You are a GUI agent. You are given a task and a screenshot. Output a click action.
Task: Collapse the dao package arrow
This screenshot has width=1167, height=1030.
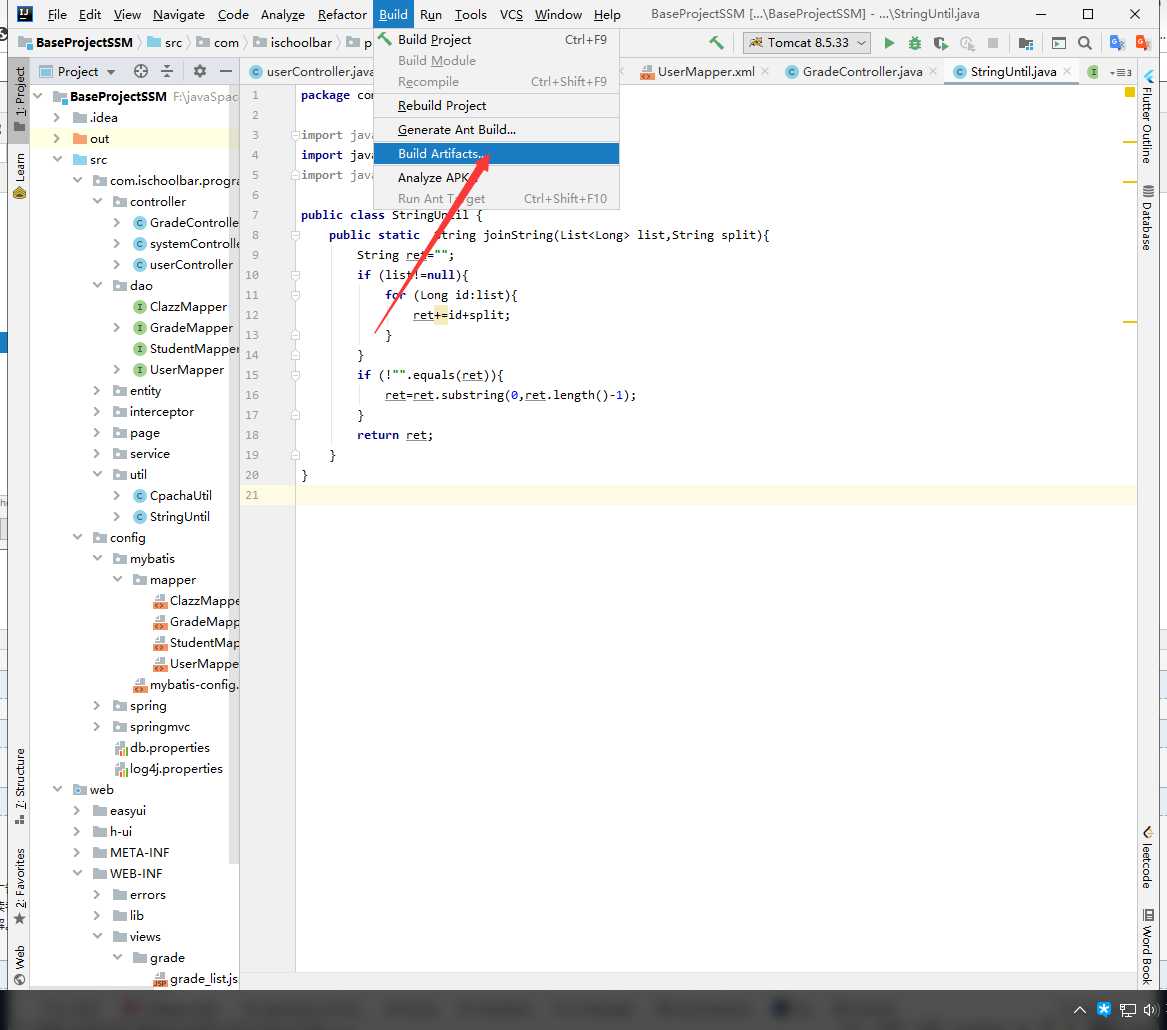point(97,285)
